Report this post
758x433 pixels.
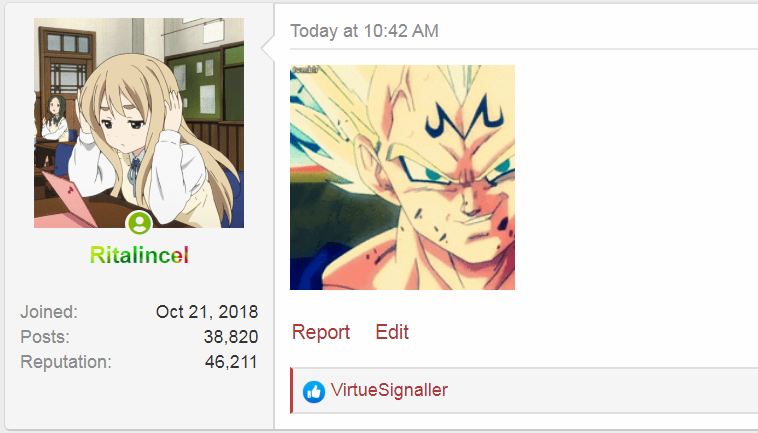pos(321,332)
